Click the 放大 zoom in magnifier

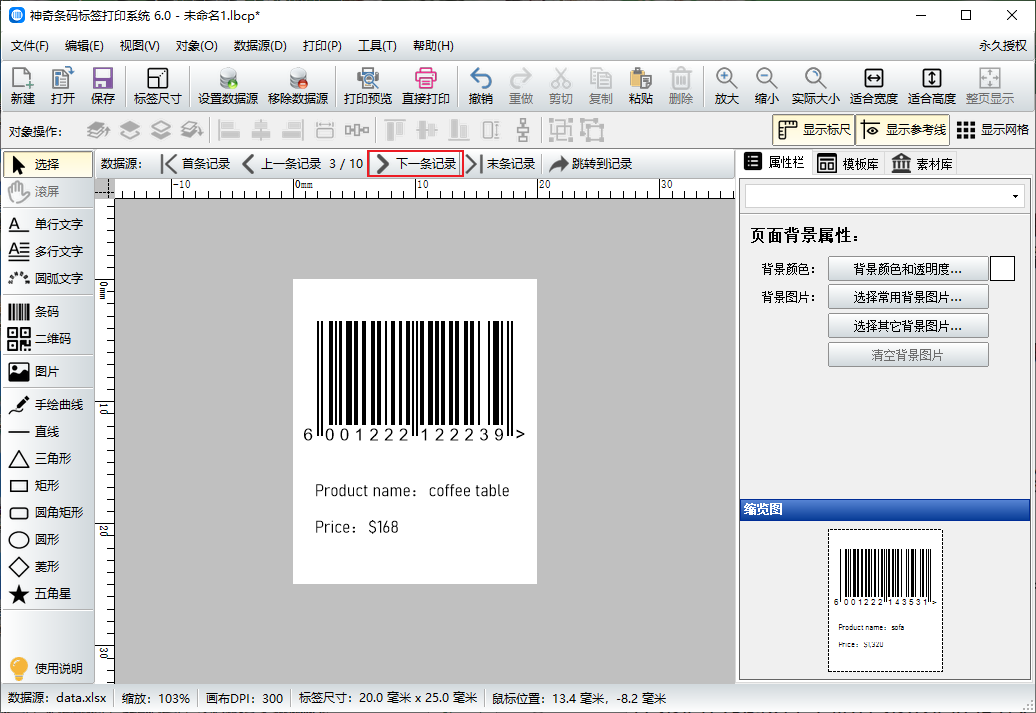click(726, 86)
